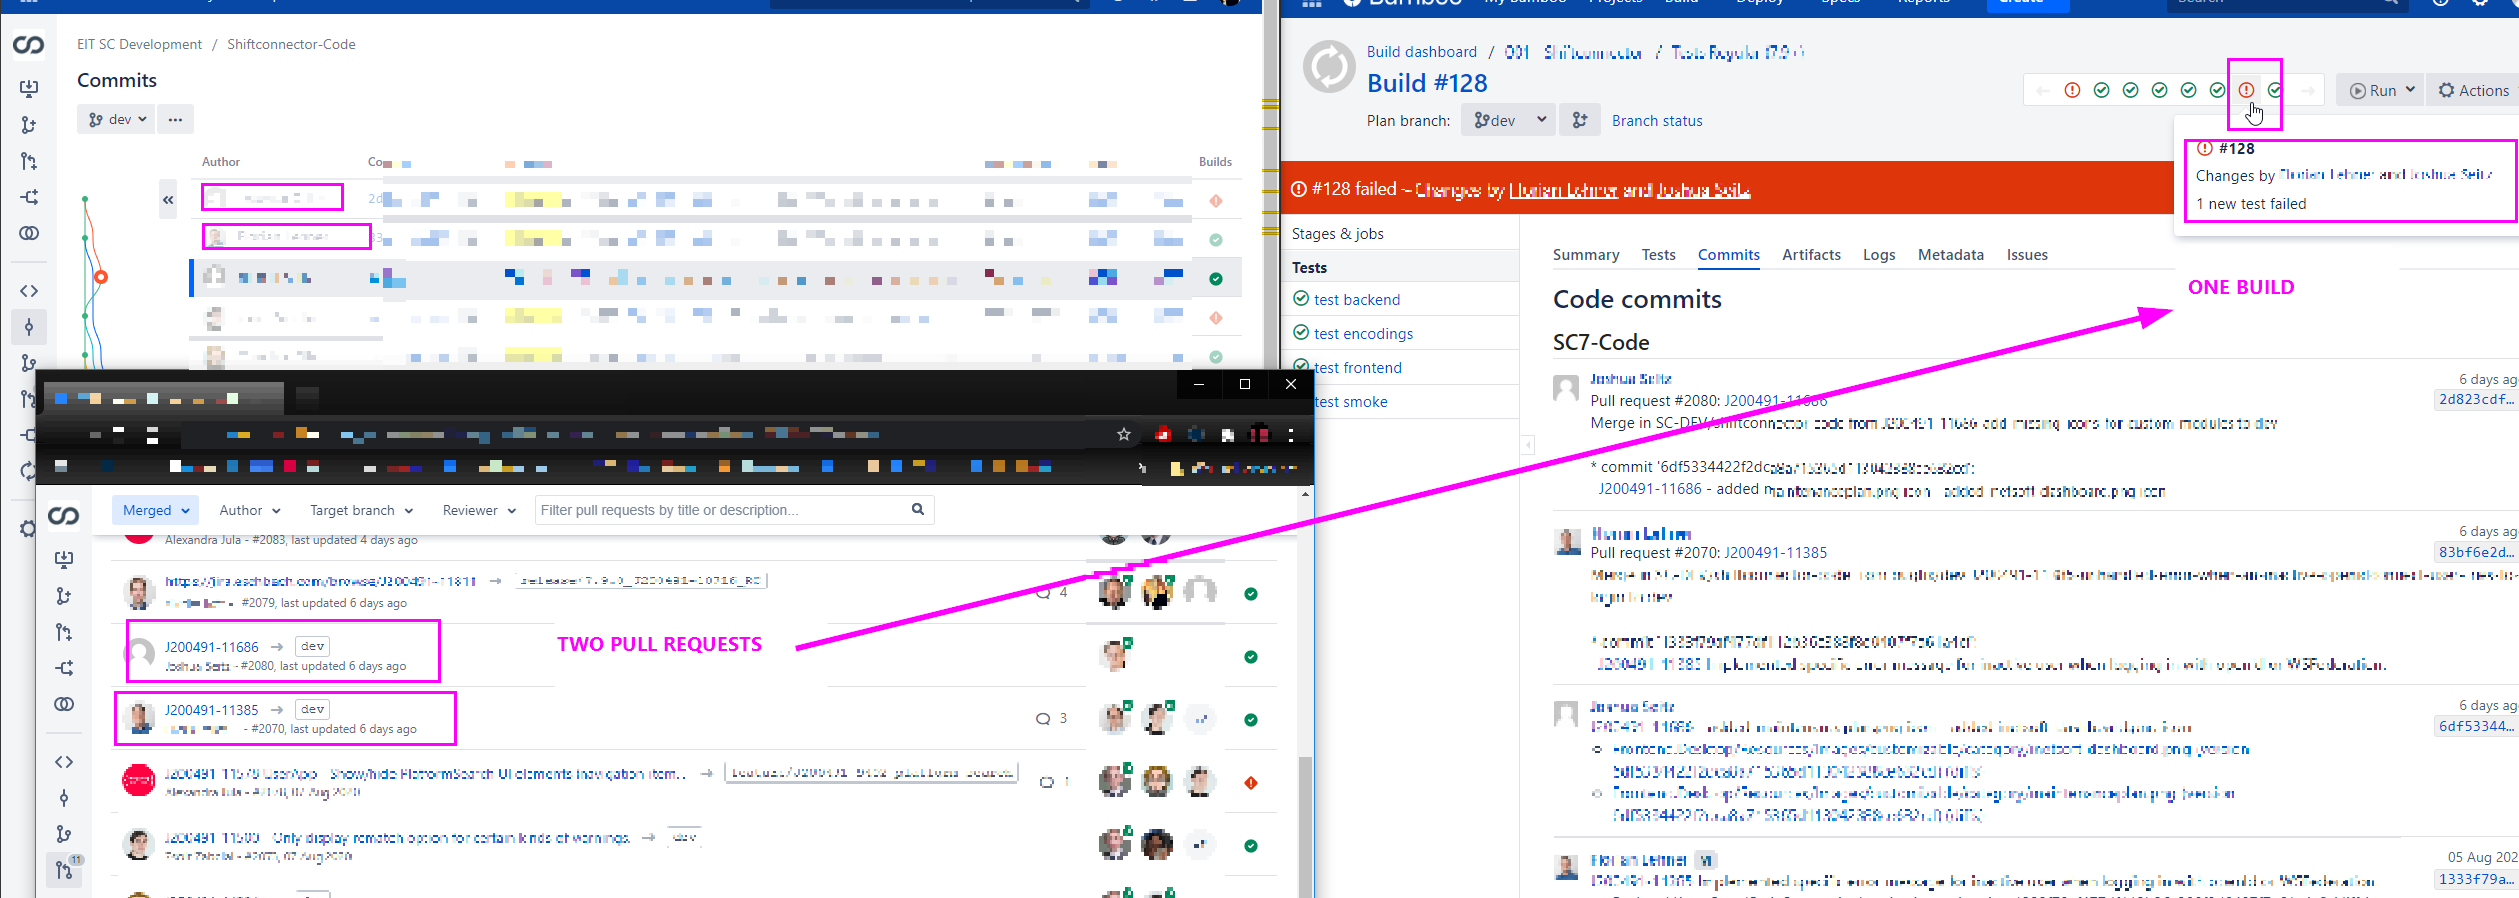Open commit hash 2d823cdf
Viewport: 2519px width, 898px height.
(2476, 399)
